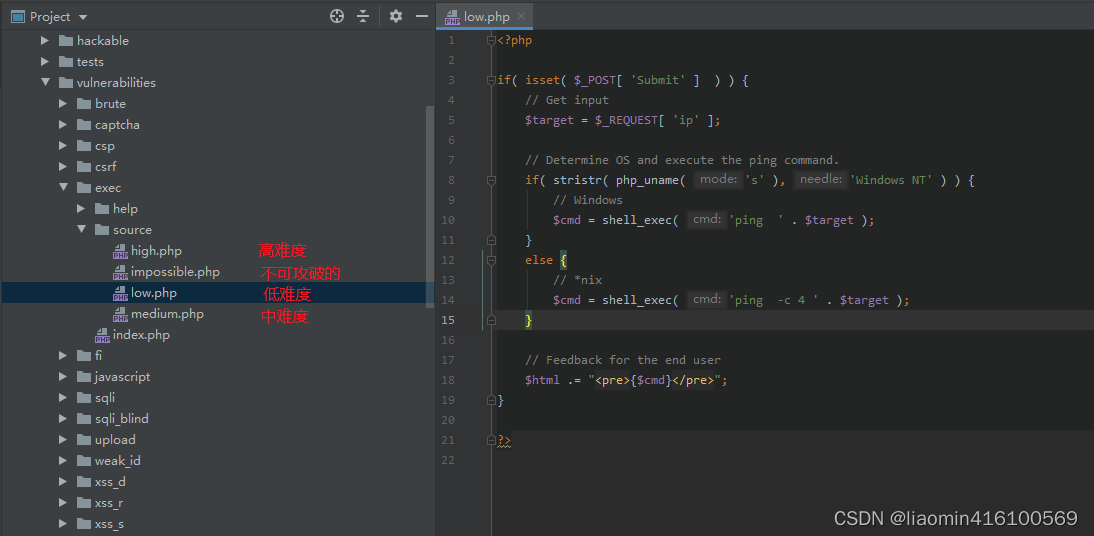
Task: Click the javascript folder icon
Action: tap(84, 377)
